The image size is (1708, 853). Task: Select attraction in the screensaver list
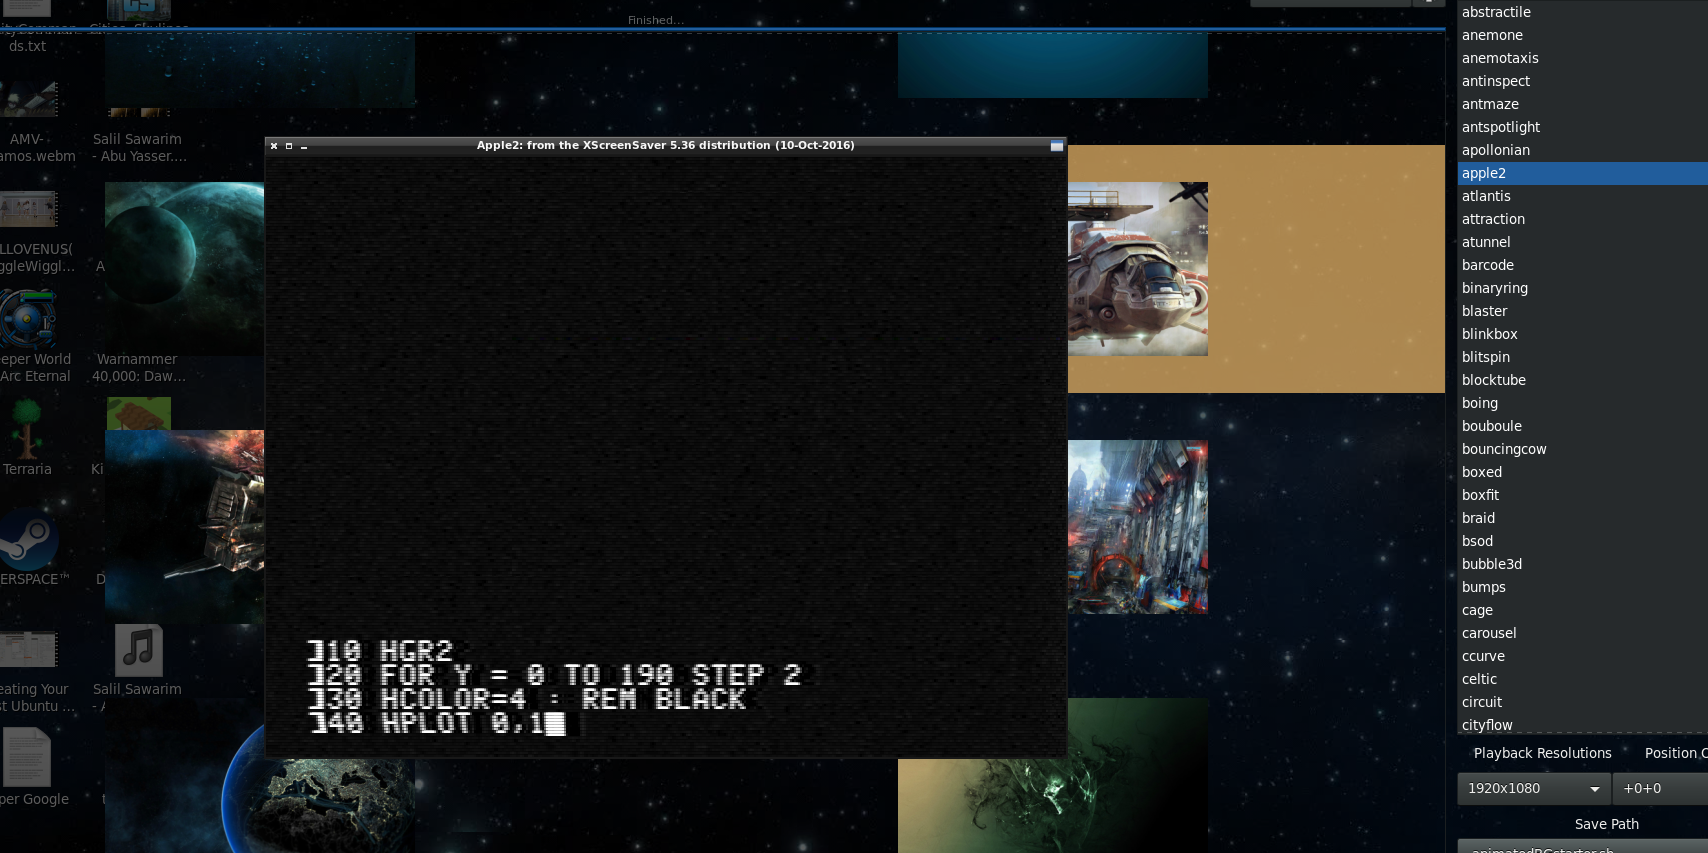pos(1582,219)
